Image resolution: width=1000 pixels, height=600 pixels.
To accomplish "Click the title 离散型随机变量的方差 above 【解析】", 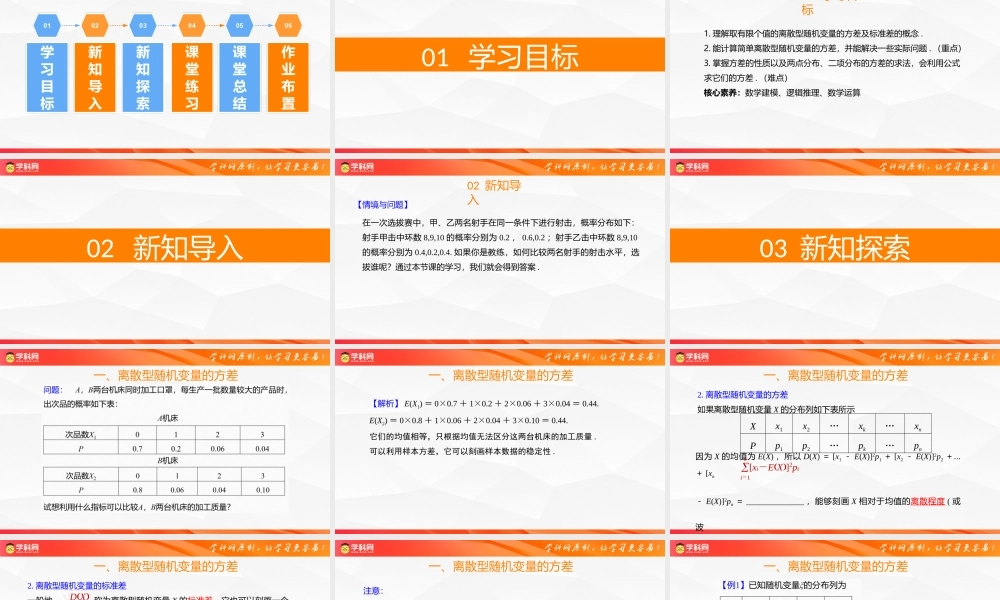I will pos(500,376).
